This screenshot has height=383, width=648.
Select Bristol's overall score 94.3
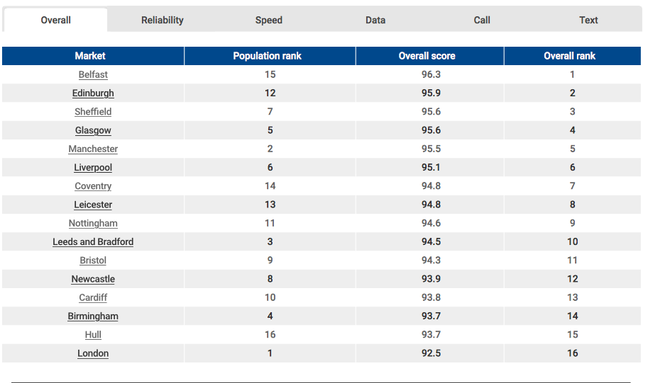[x=431, y=260]
